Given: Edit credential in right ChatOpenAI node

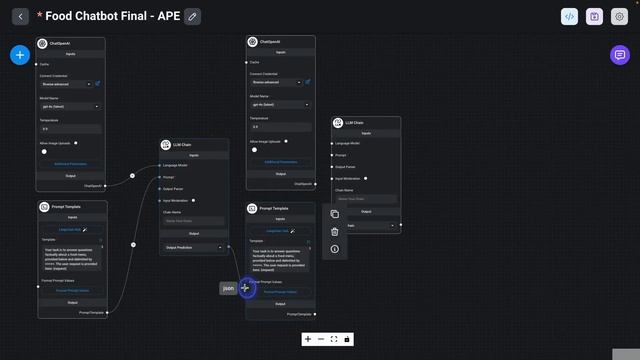Looking at the screenshot, I should (308, 82).
